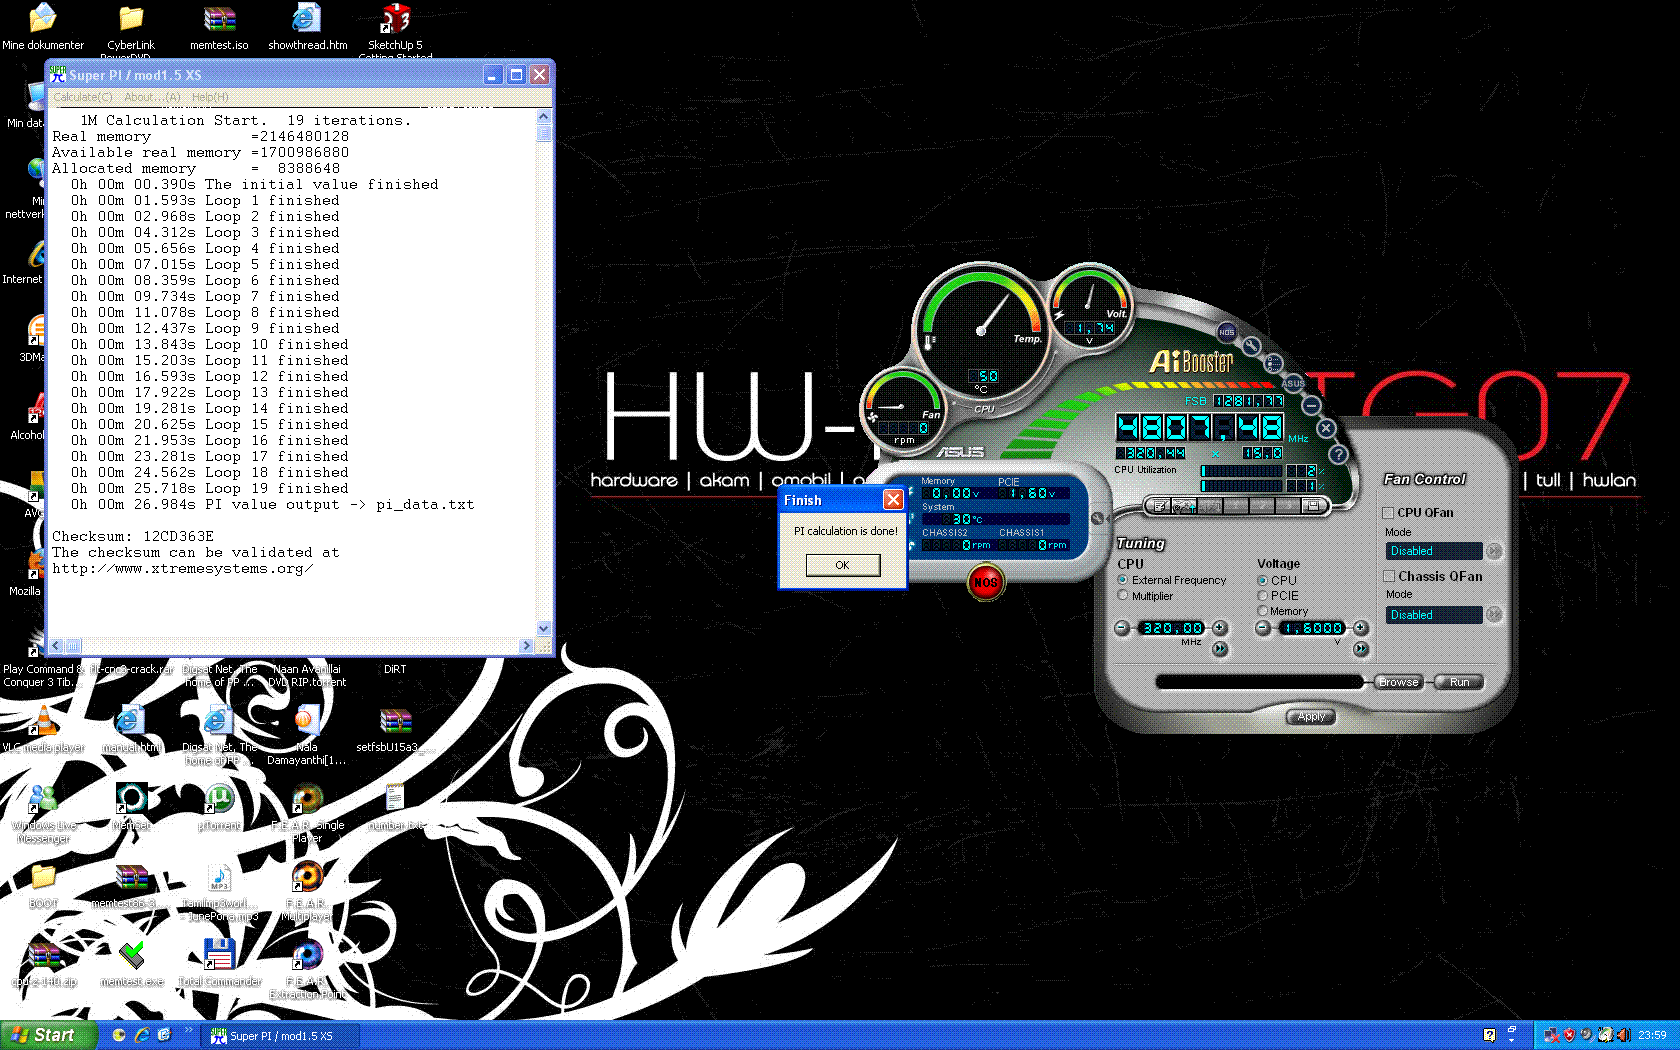Click Super PI vertical scrollbar down arrow
This screenshot has width=1680, height=1050.
[x=544, y=628]
